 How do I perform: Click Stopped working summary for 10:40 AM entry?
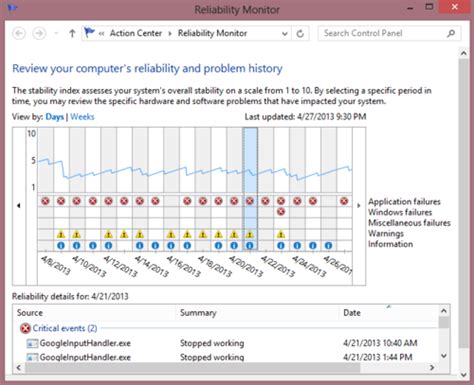point(212,343)
